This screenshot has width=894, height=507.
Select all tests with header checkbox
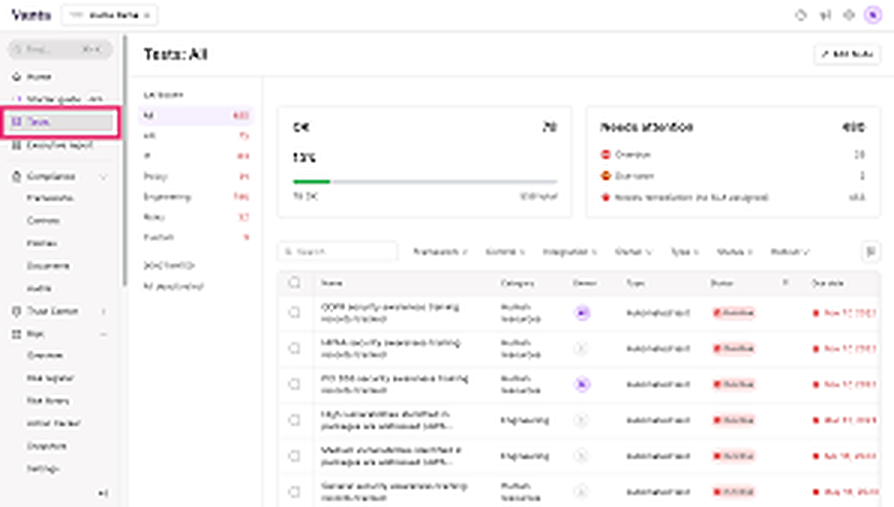pos(294,282)
